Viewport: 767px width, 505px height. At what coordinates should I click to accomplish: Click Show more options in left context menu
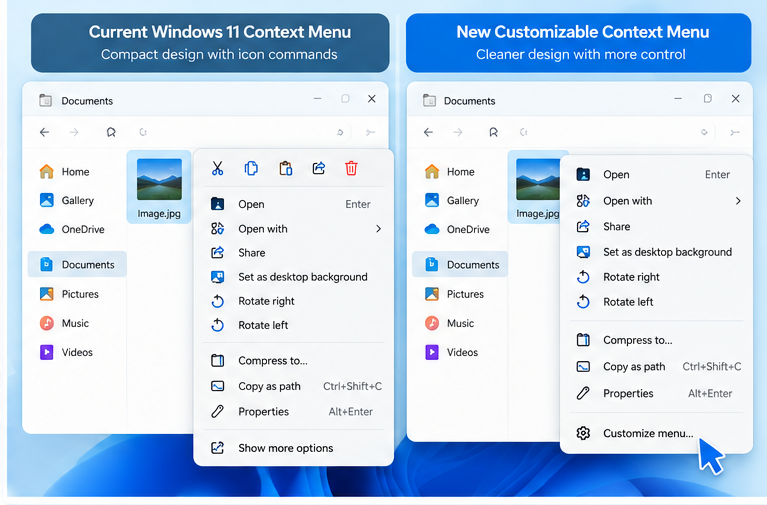(293, 448)
